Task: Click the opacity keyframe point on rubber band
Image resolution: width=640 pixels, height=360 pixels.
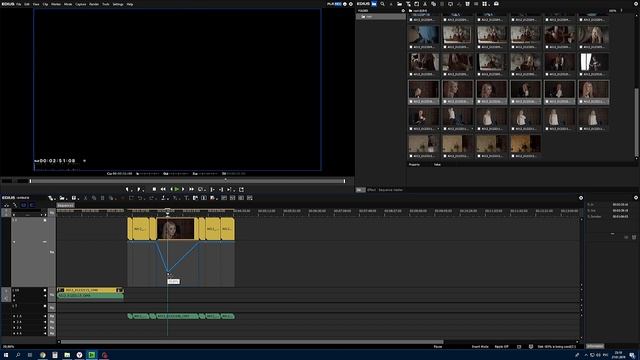Action: pos(168,270)
